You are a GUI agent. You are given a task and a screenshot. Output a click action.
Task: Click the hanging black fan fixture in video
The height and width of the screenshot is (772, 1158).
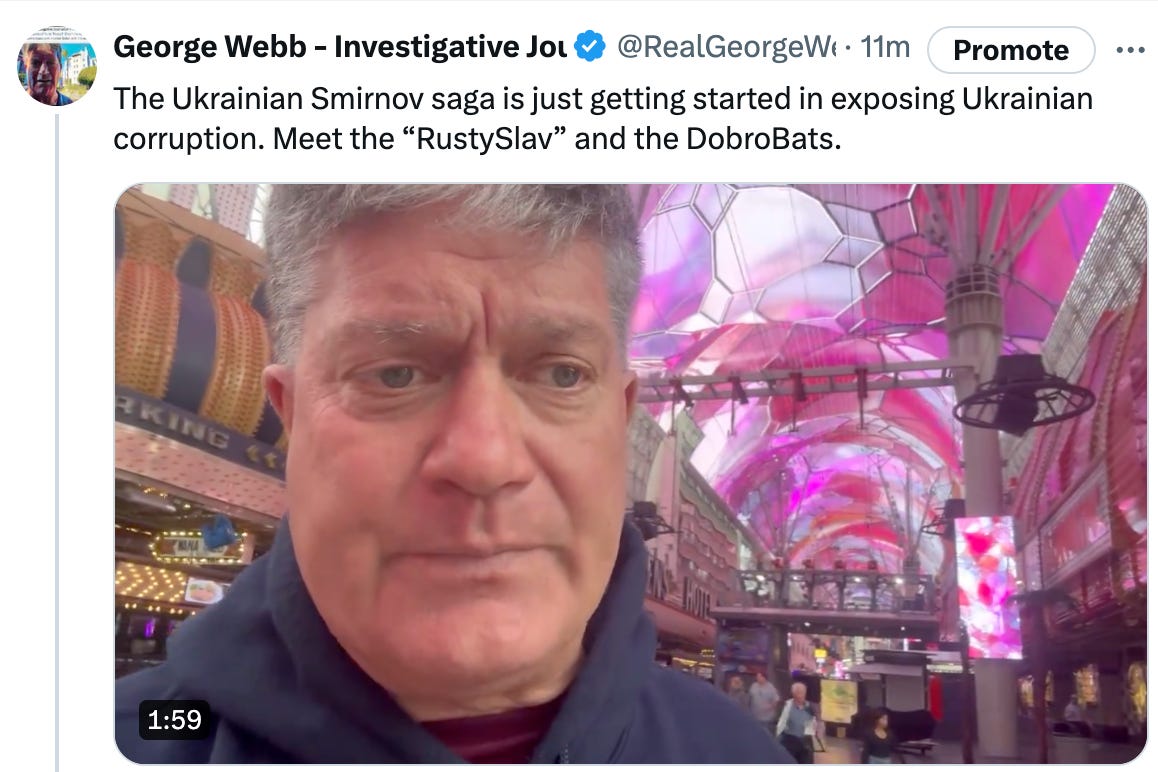1023,395
